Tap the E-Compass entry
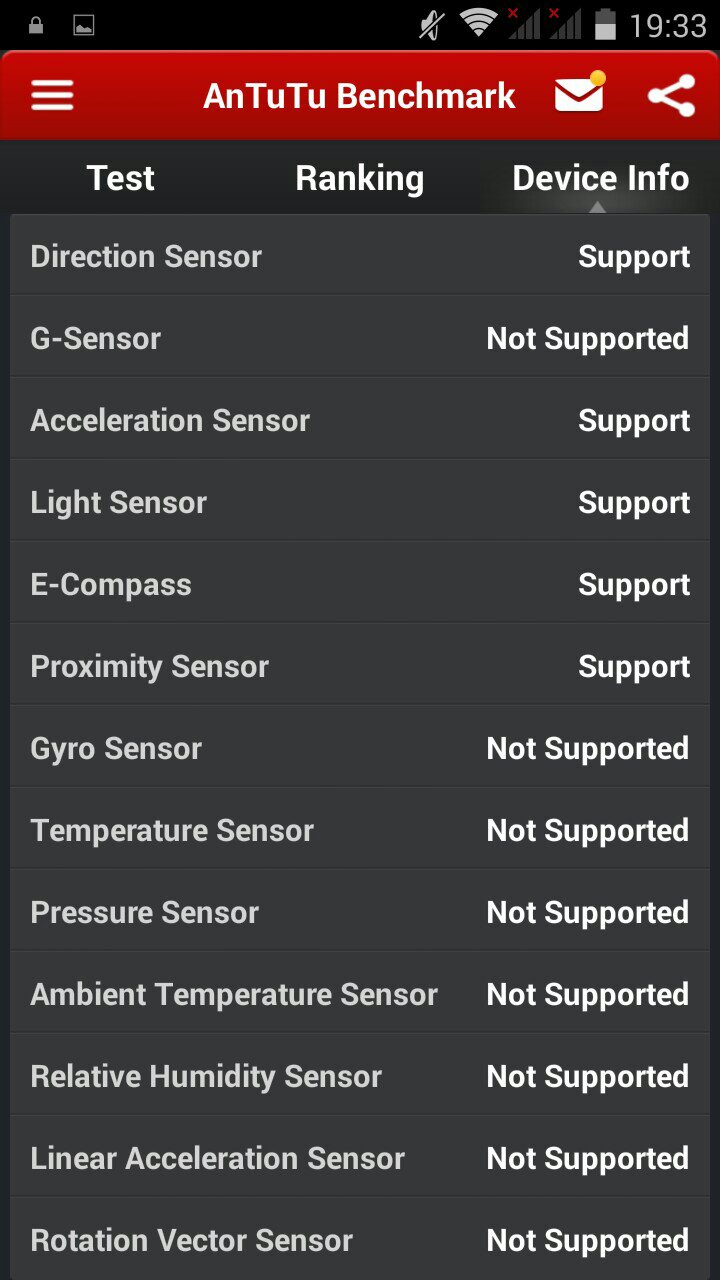The image size is (720, 1280). coord(360,585)
